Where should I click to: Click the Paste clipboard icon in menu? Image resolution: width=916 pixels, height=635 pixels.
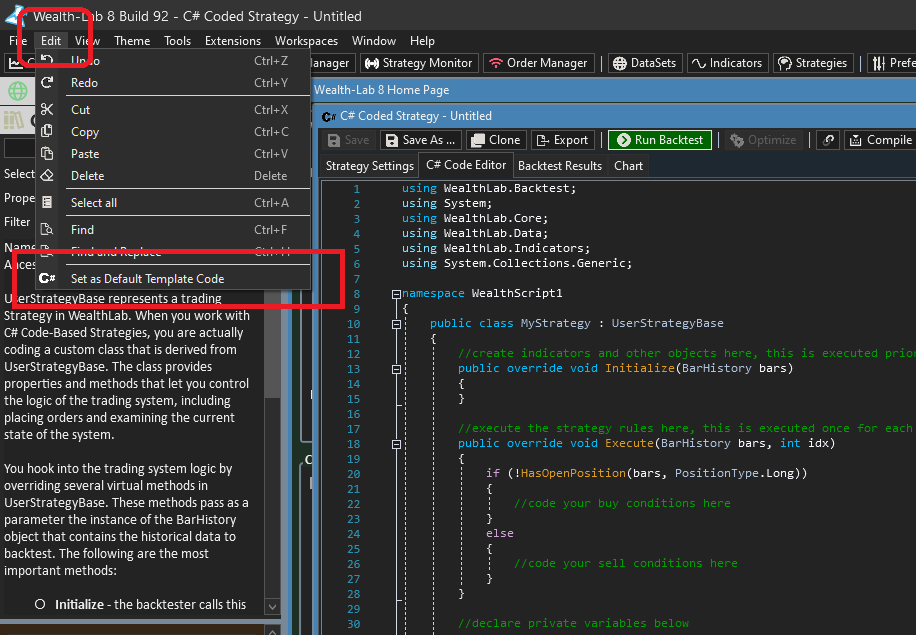(47, 154)
